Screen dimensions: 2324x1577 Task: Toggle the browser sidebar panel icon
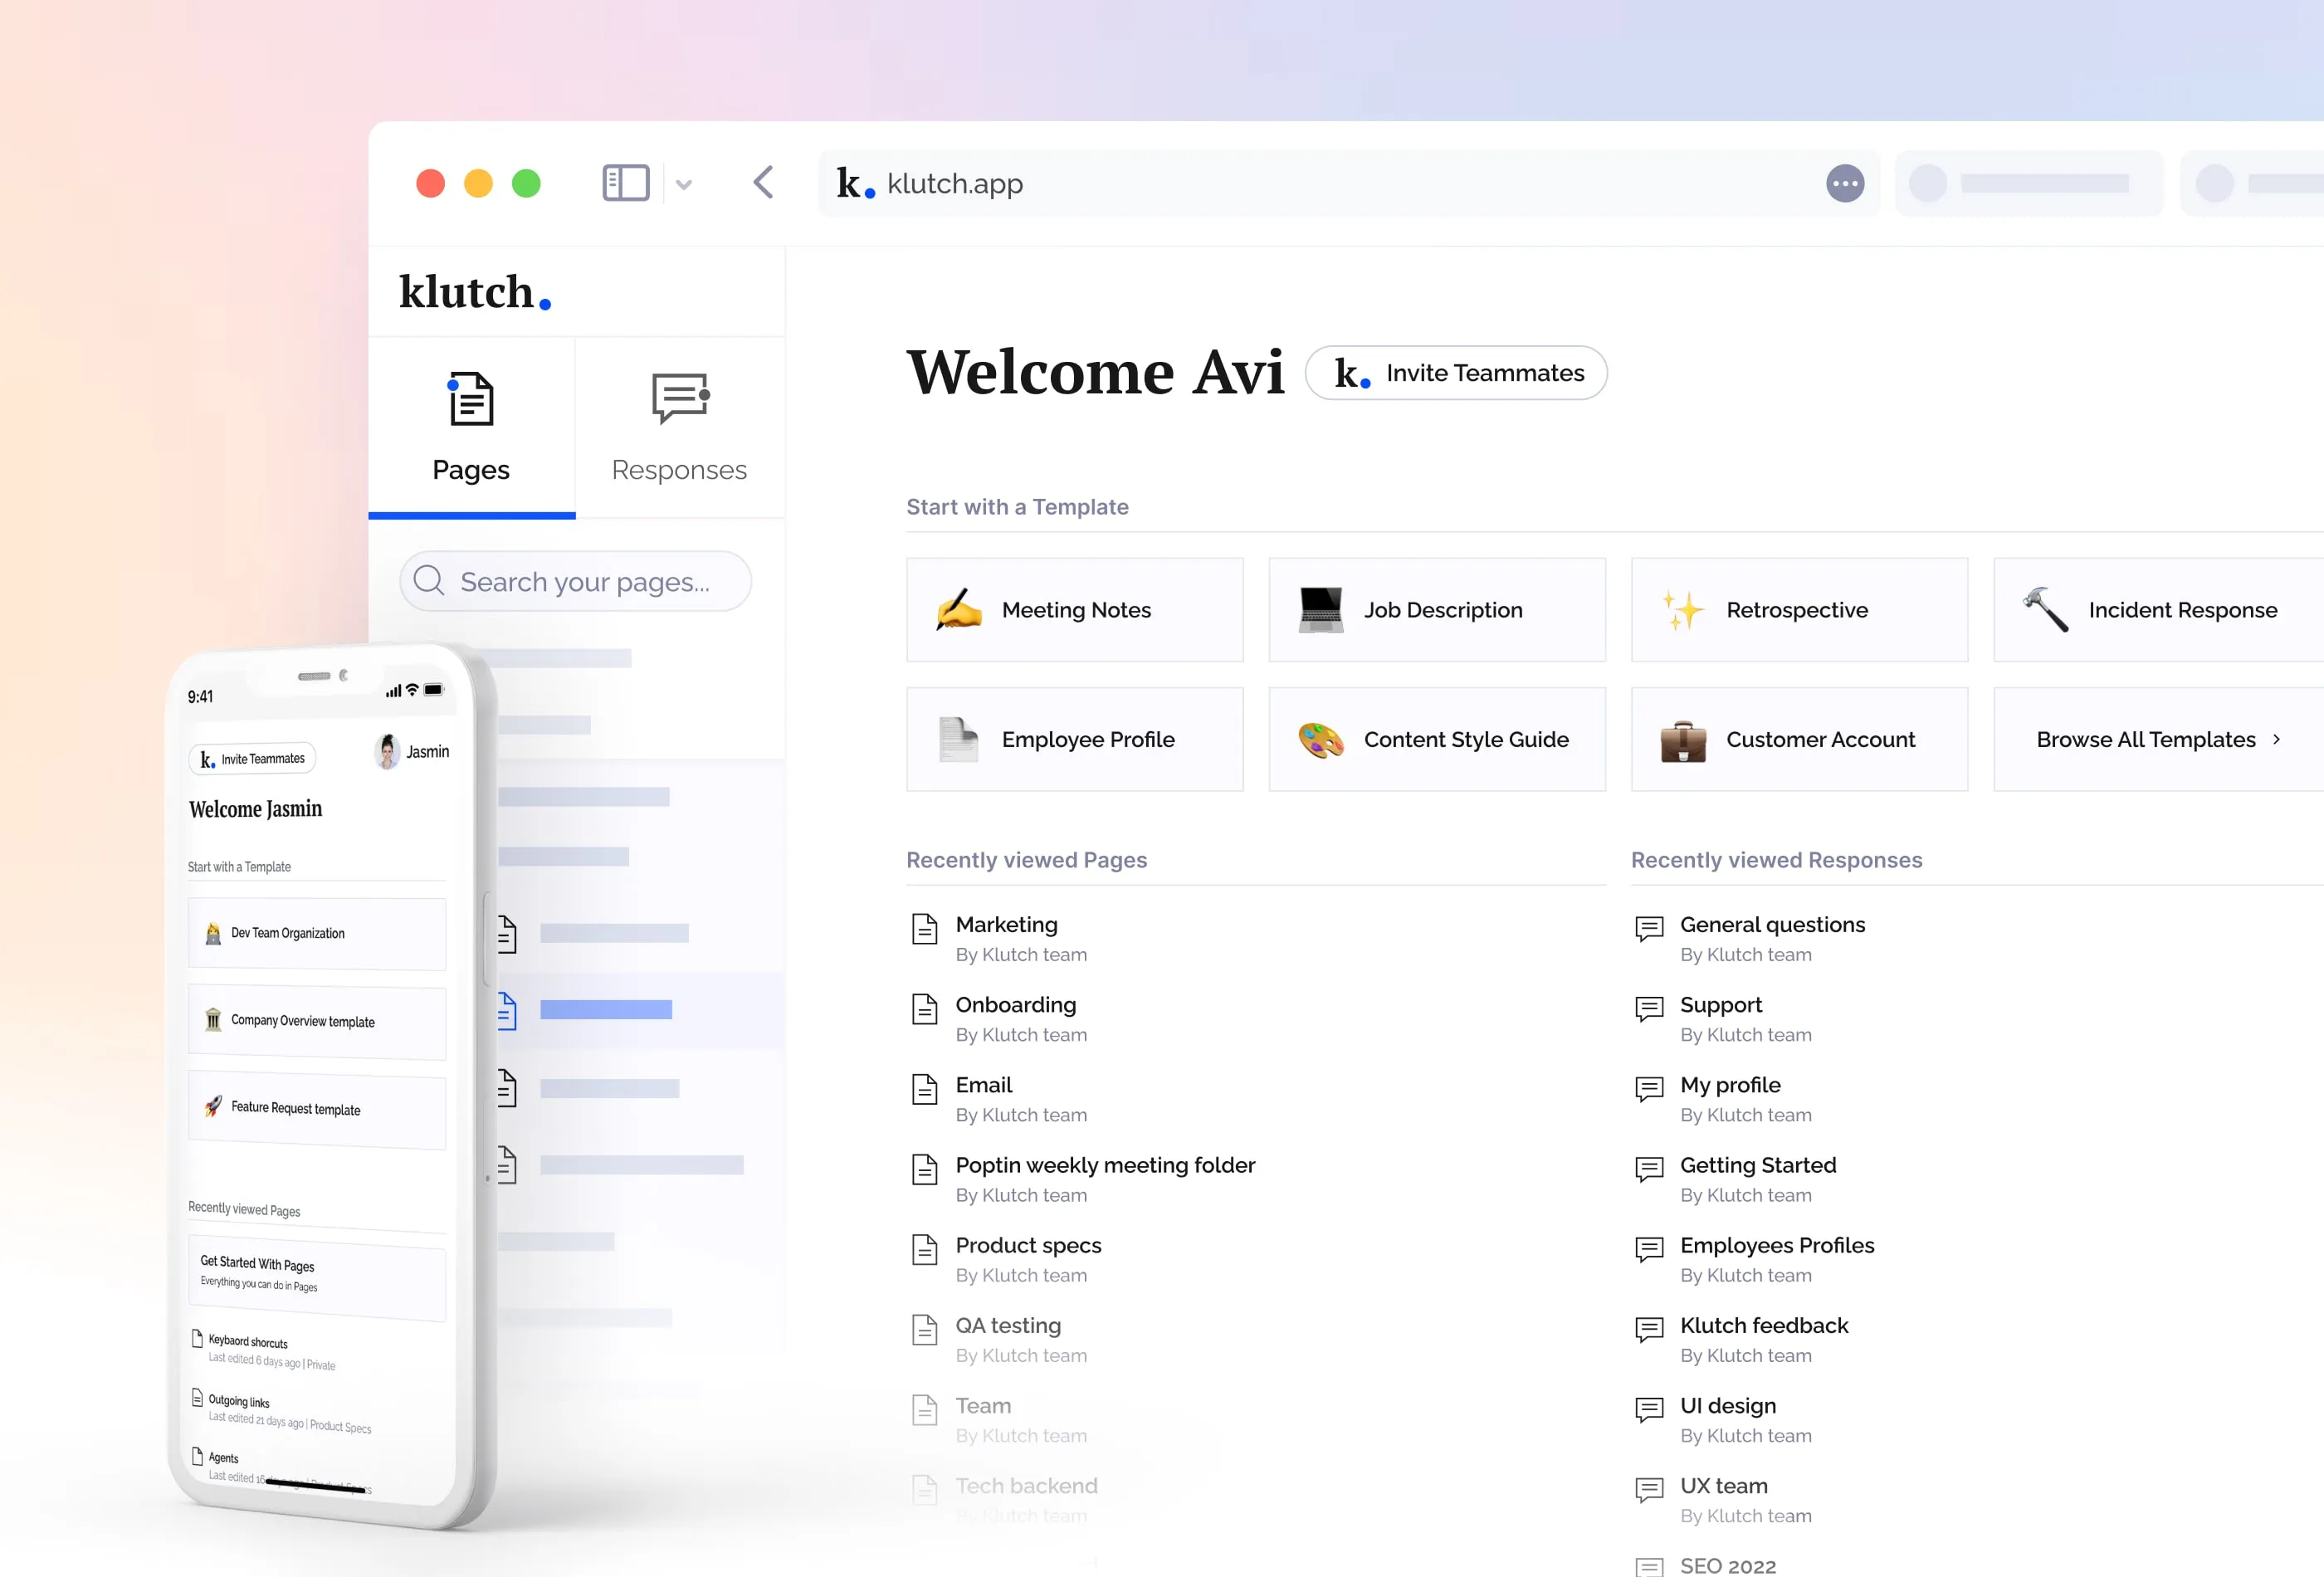[626, 183]
